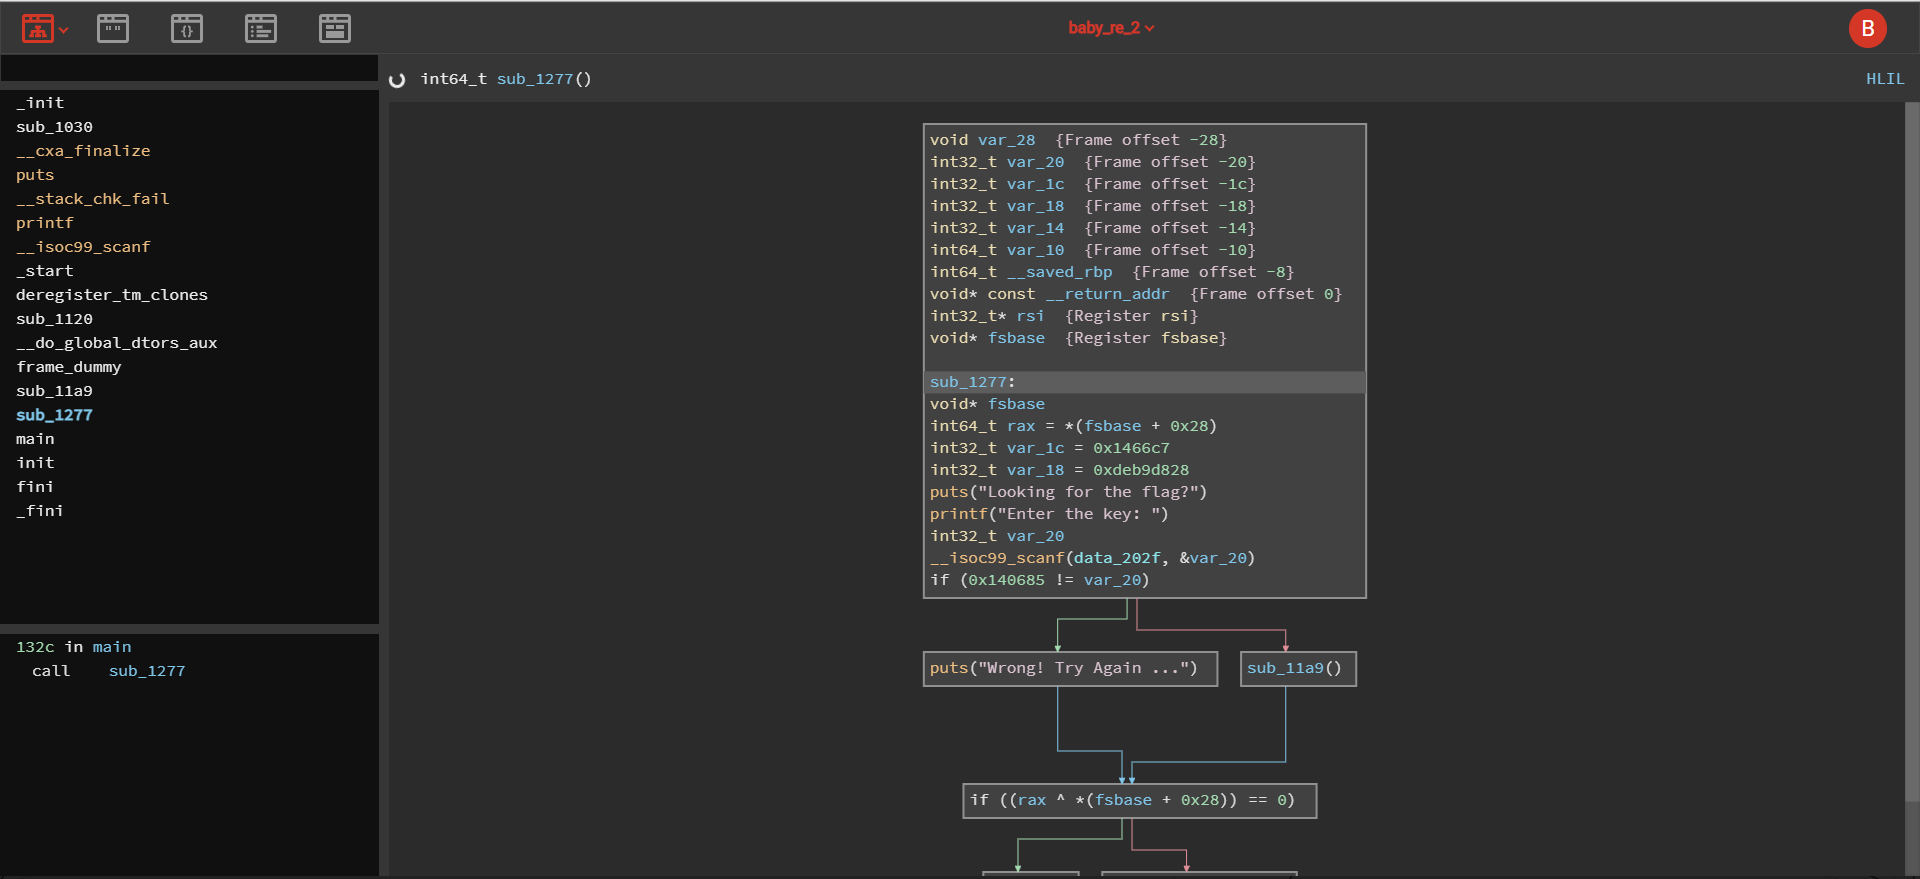Select puts in the function list
The width and height of the screenshot is (1920, 879).
click(35, 175)
